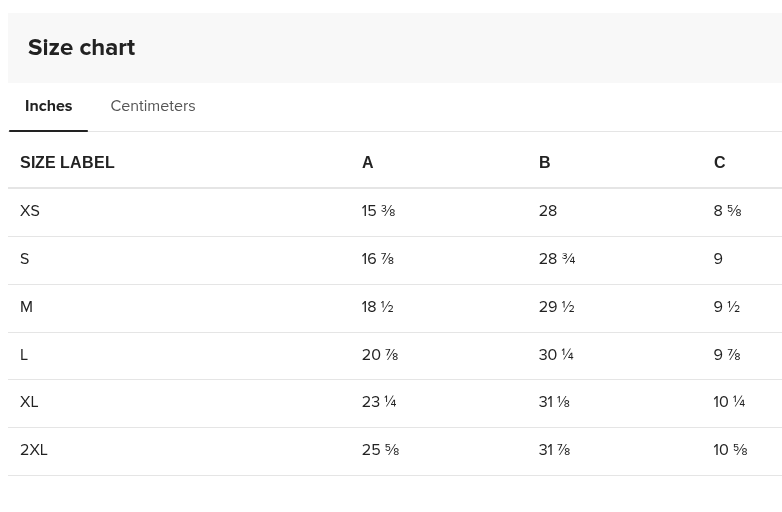The height and width of the screenshot is (512, 782).
Task: Click the 28 ¾ value in S row
Action: (556, 259)
